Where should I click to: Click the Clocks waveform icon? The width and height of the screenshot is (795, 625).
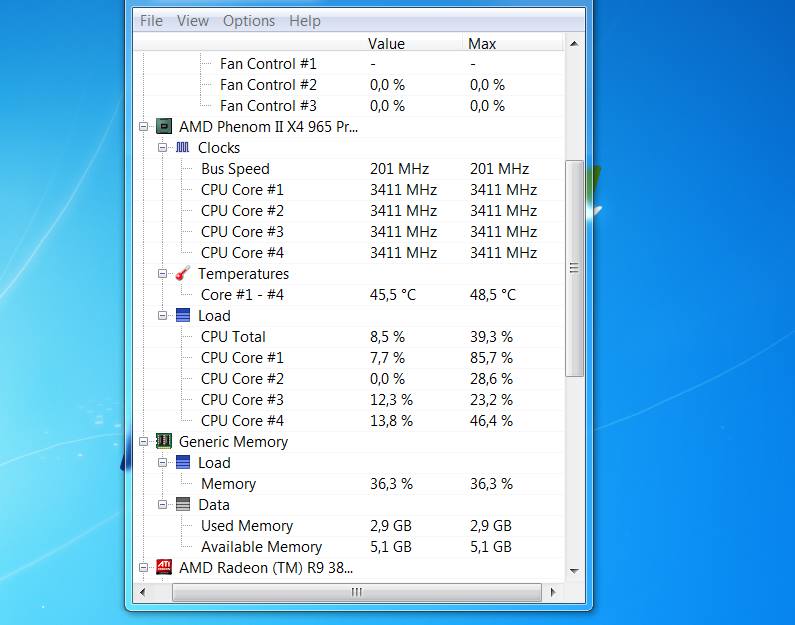pos(183,148)
